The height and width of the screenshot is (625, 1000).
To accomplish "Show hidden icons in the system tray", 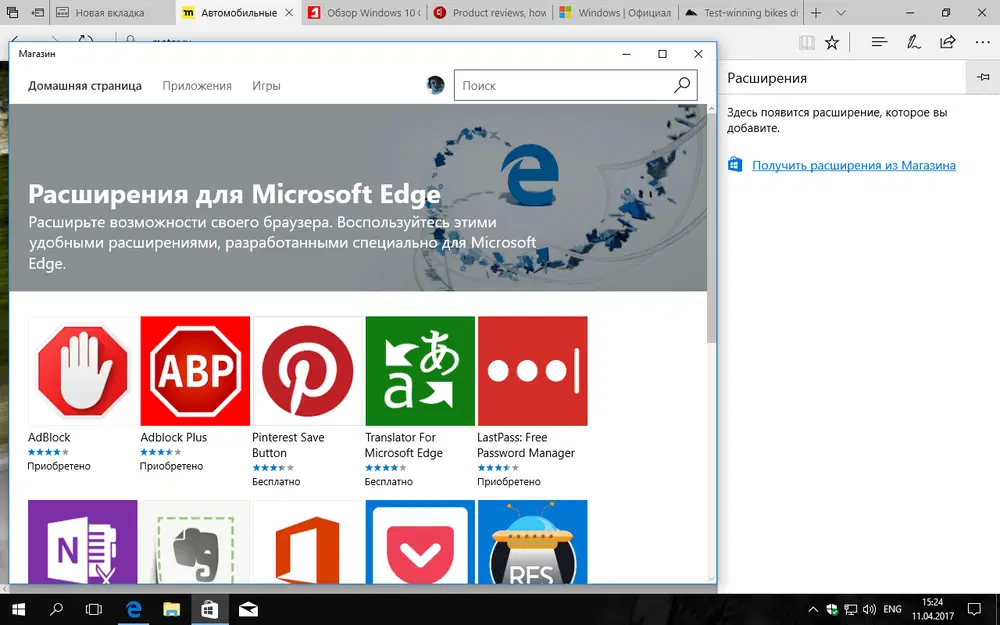I will (x=813, y=608).
